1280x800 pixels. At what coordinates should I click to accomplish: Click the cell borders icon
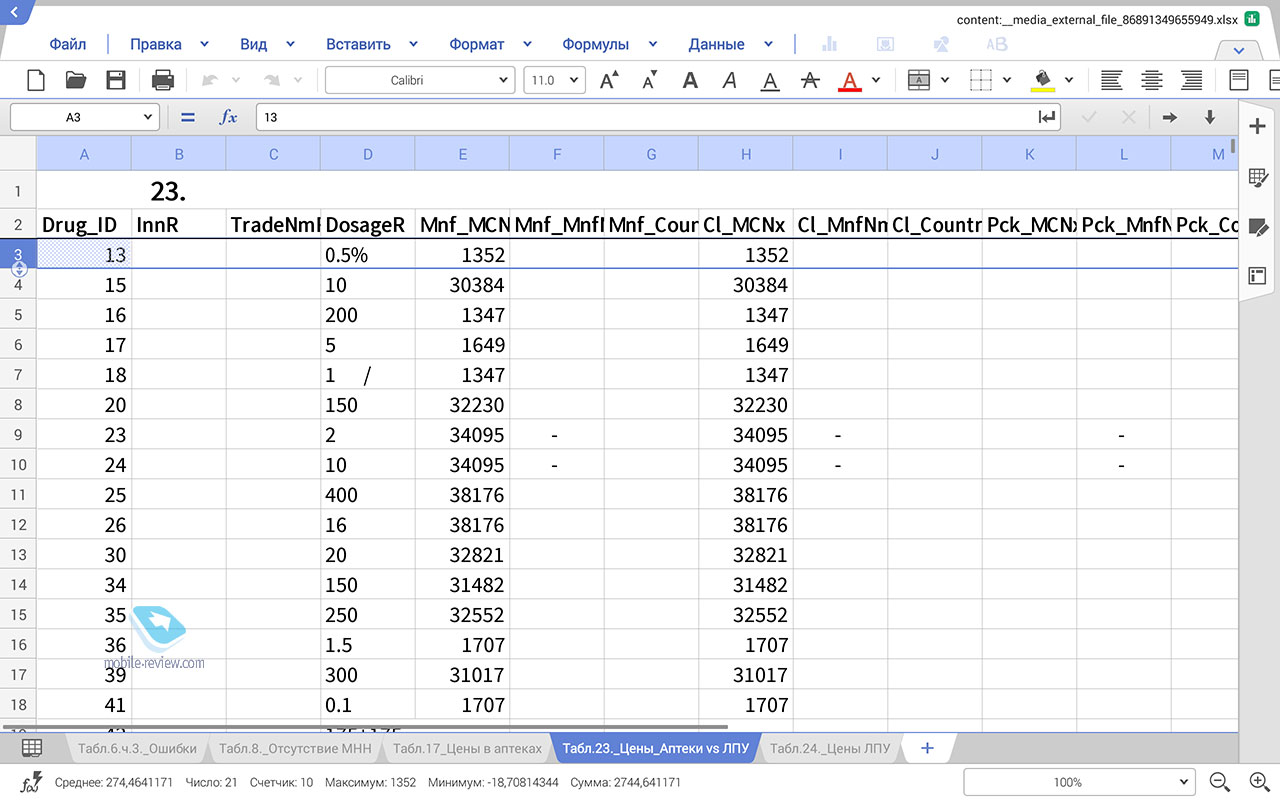coord(981,80)
